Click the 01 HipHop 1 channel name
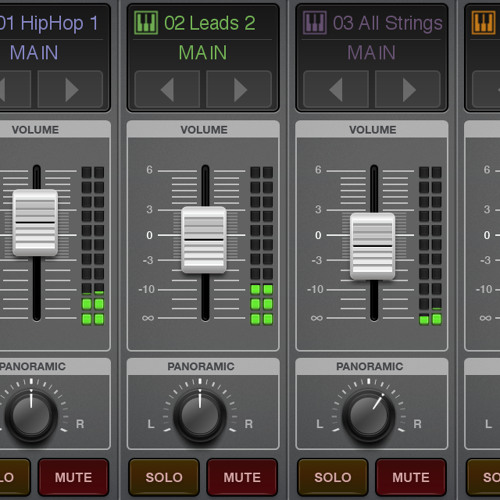 point(49,23)
